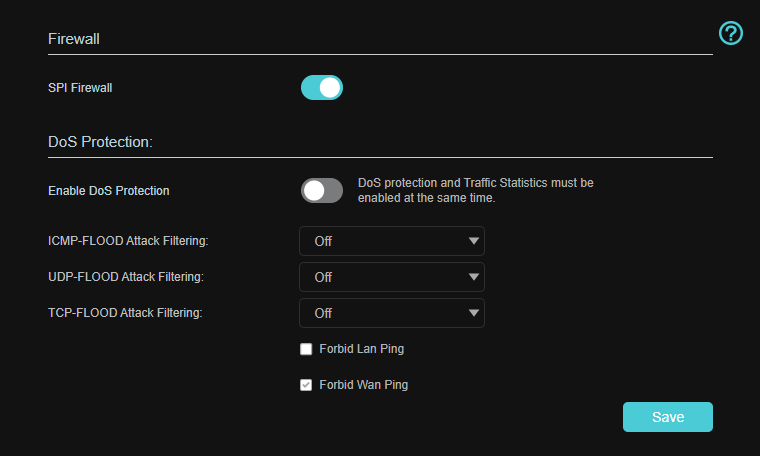The width and height of the screenshot is (760, 456).
Task: Click the TCP-FLOOD dropdown arrow icon
Action: pos(473,313)
